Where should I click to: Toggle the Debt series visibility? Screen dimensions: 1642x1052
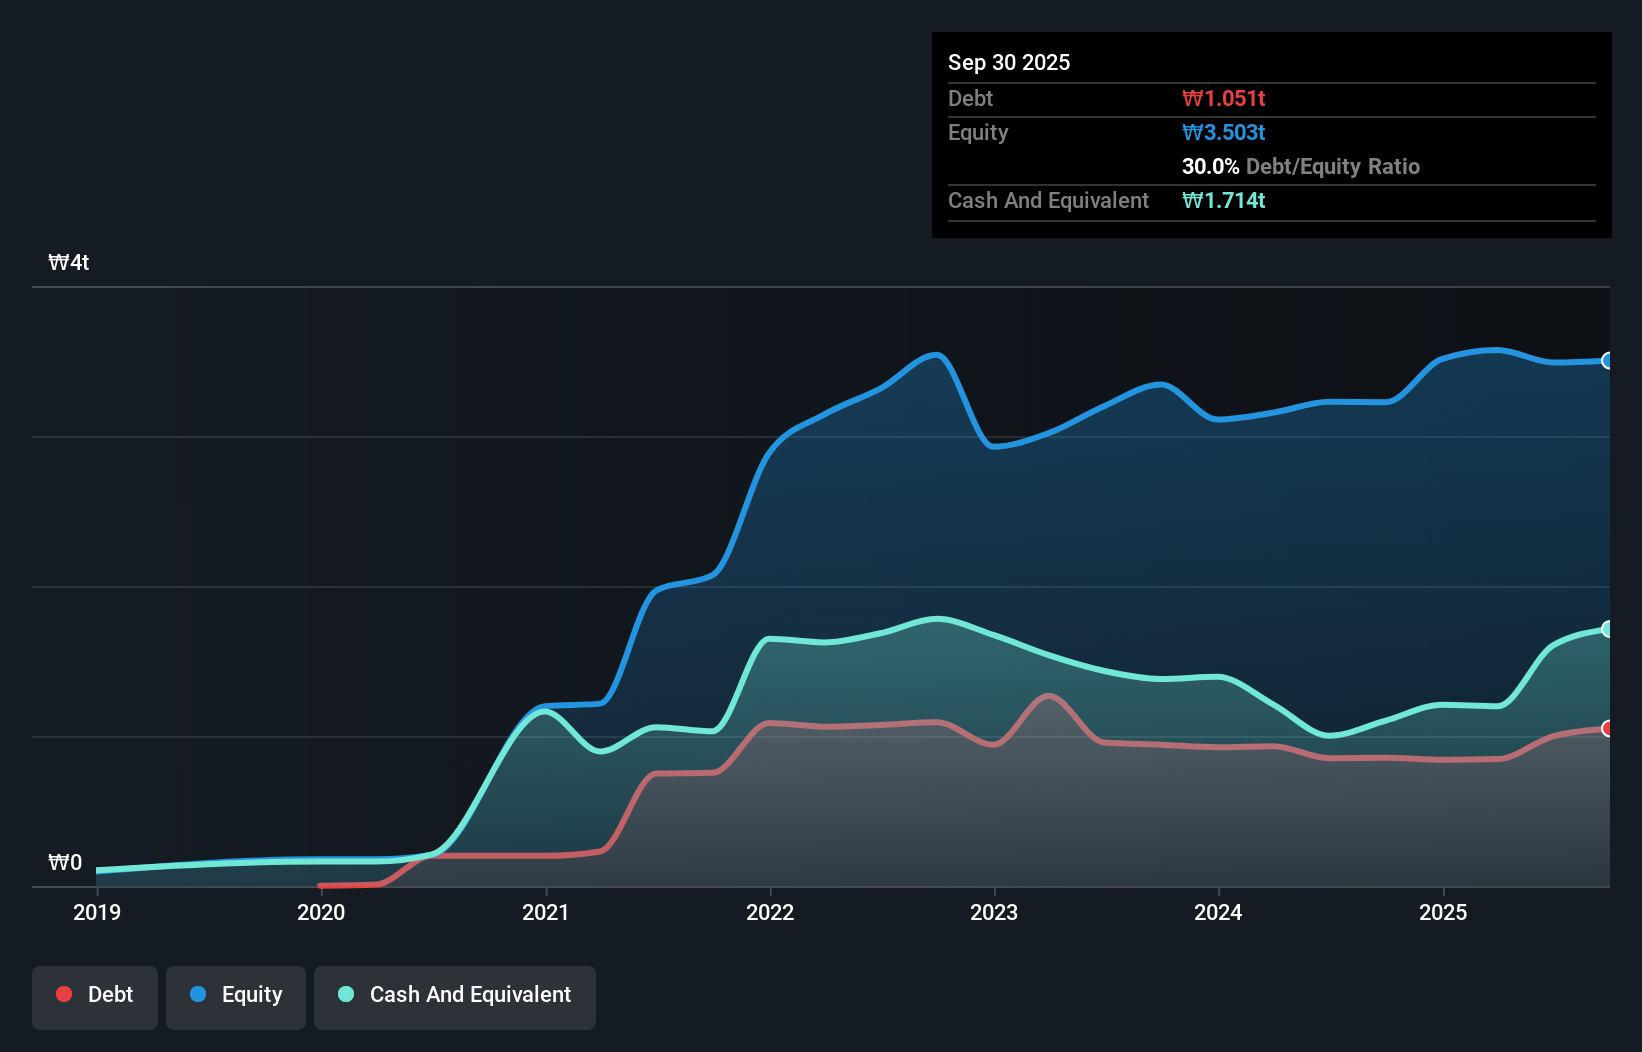(94, 996)
